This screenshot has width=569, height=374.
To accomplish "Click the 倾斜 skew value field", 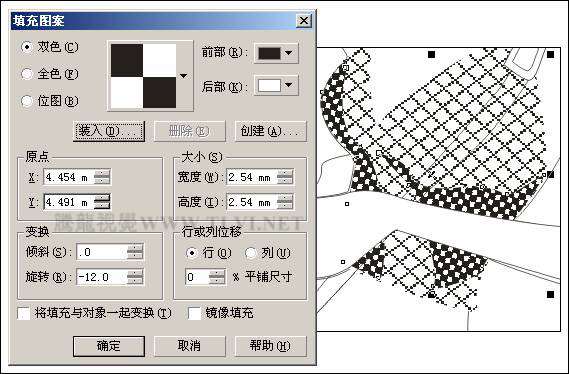I will pos(102,252).
